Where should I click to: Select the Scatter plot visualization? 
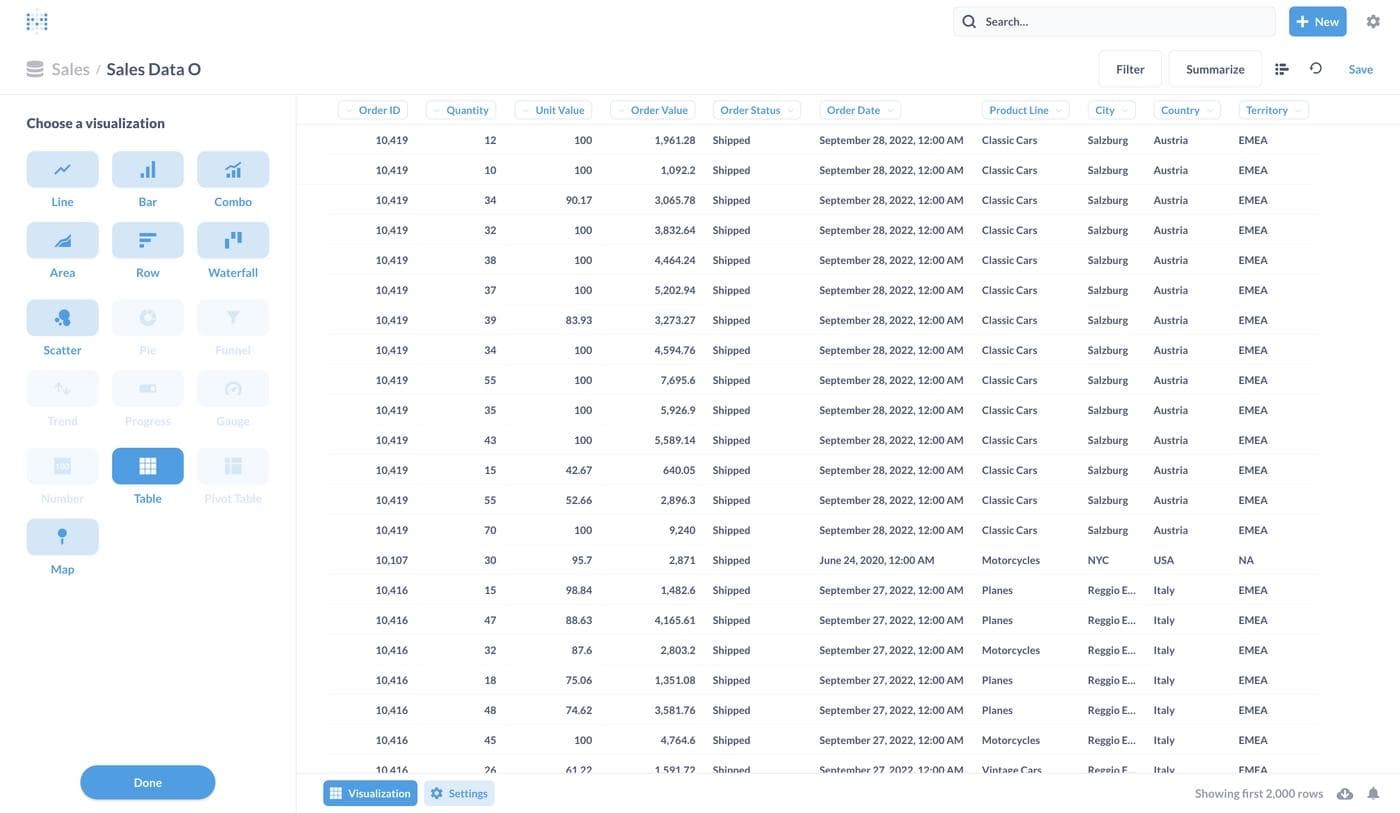pyautogui.click(x=62, y=318)
